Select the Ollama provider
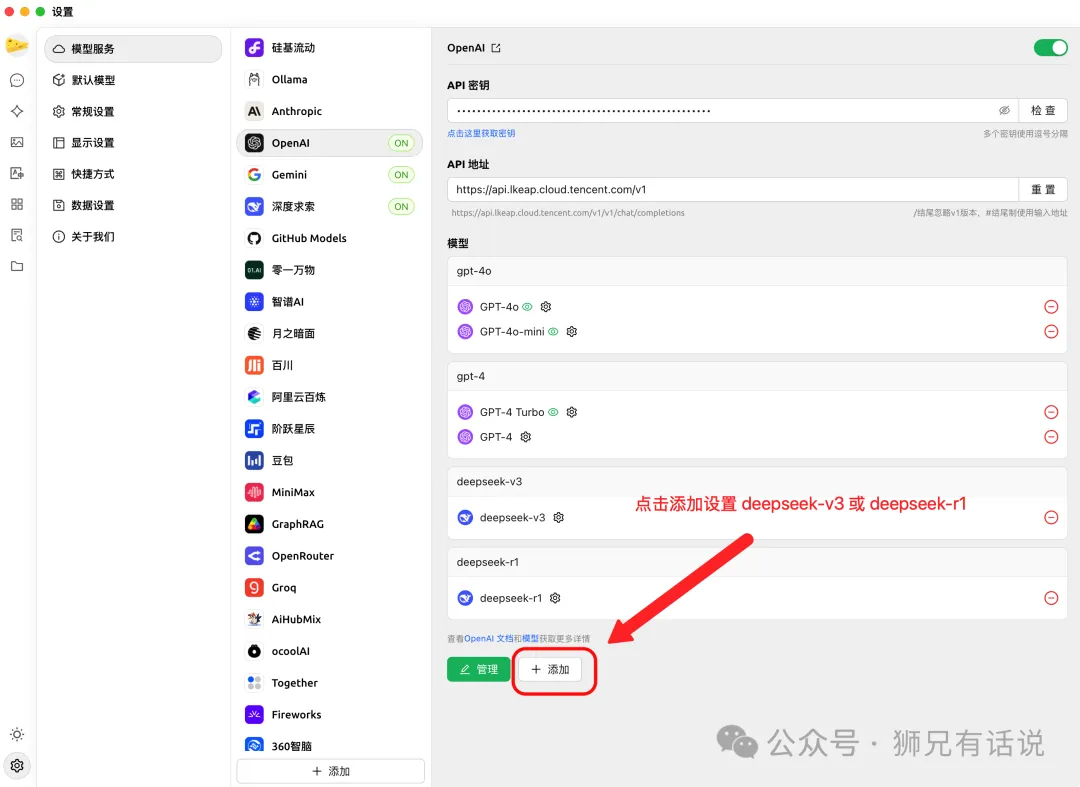This screenshot has width=1080, height=787. point(329,80)
